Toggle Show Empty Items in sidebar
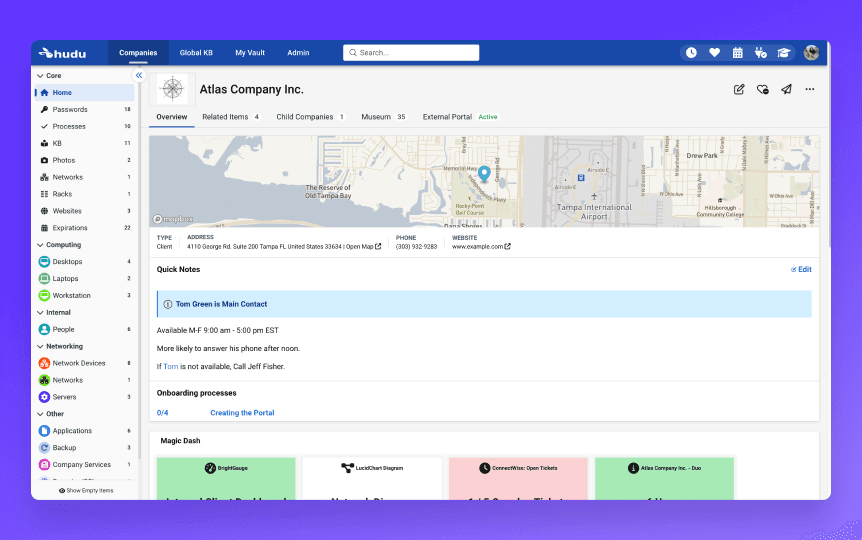The width and height of the screenshot is (862, 540). [x=86, y=491]
